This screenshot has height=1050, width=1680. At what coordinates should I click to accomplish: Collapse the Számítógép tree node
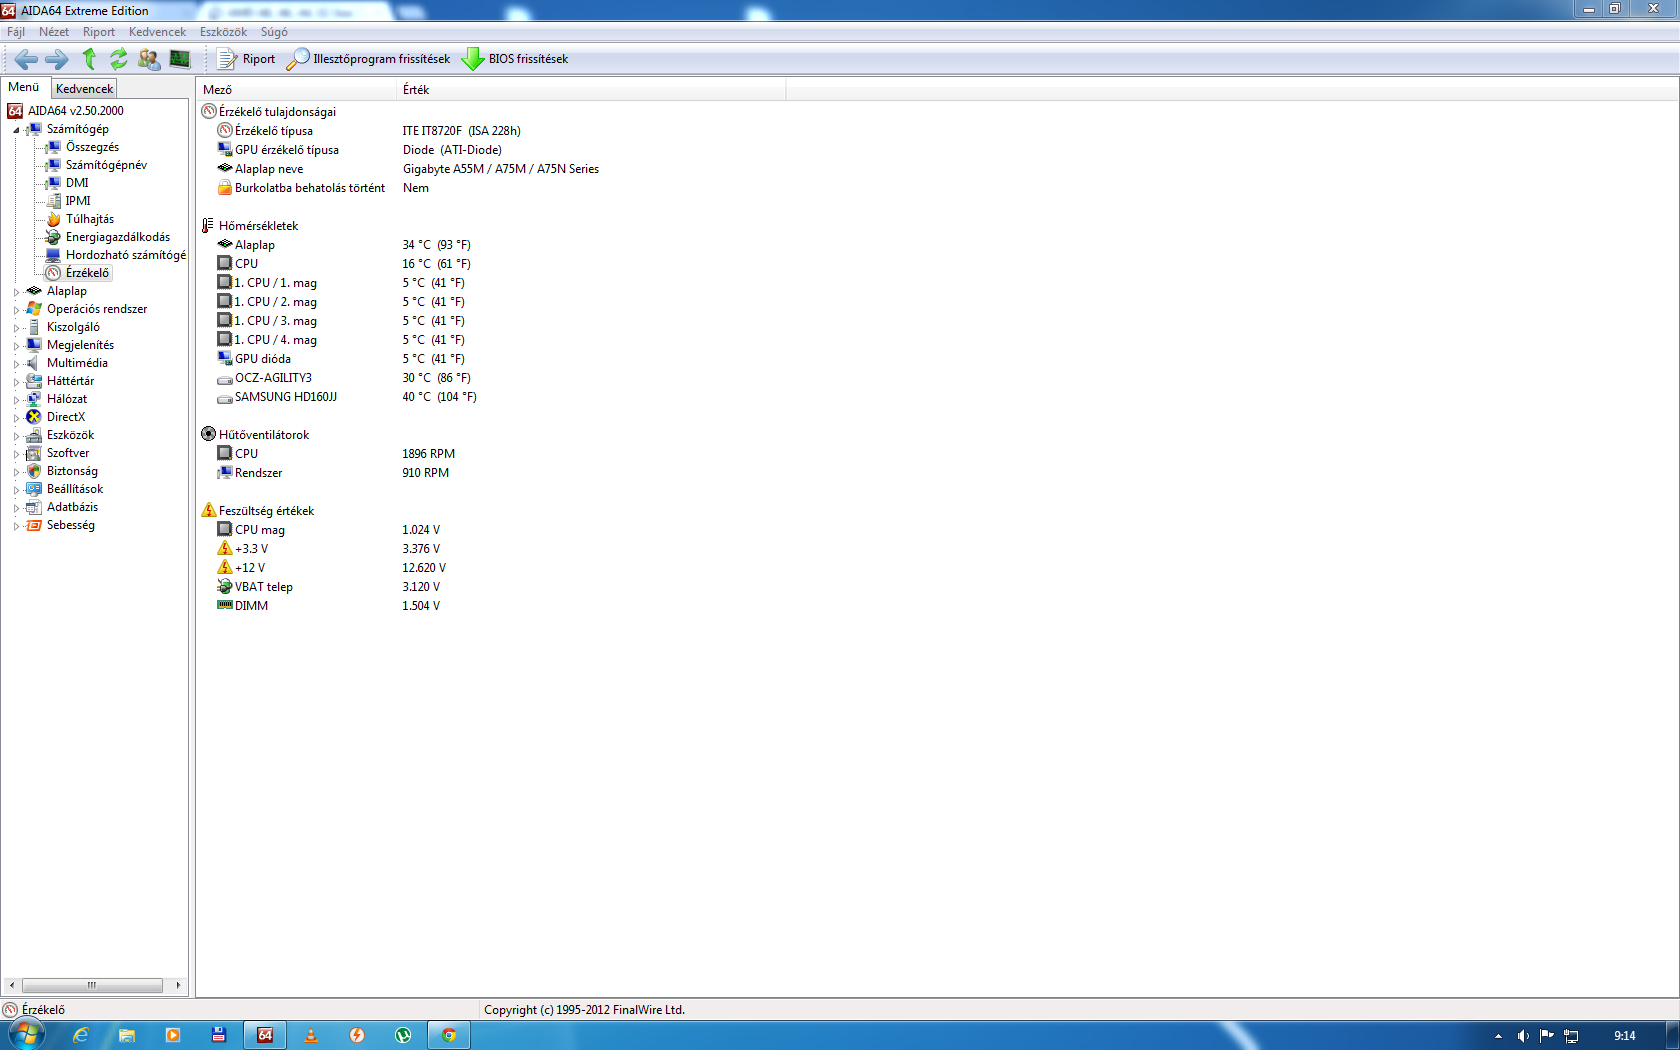16,130
